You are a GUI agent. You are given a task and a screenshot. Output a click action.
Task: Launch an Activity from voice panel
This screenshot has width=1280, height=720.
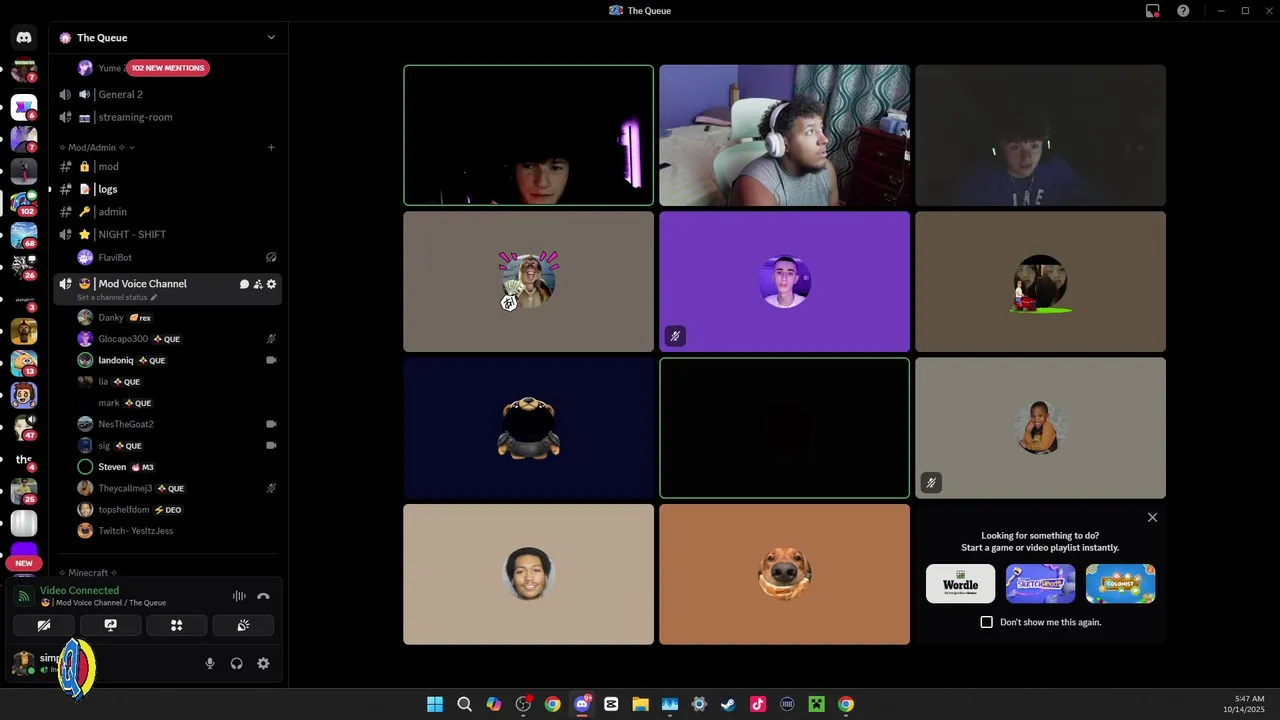click(176, 625)
